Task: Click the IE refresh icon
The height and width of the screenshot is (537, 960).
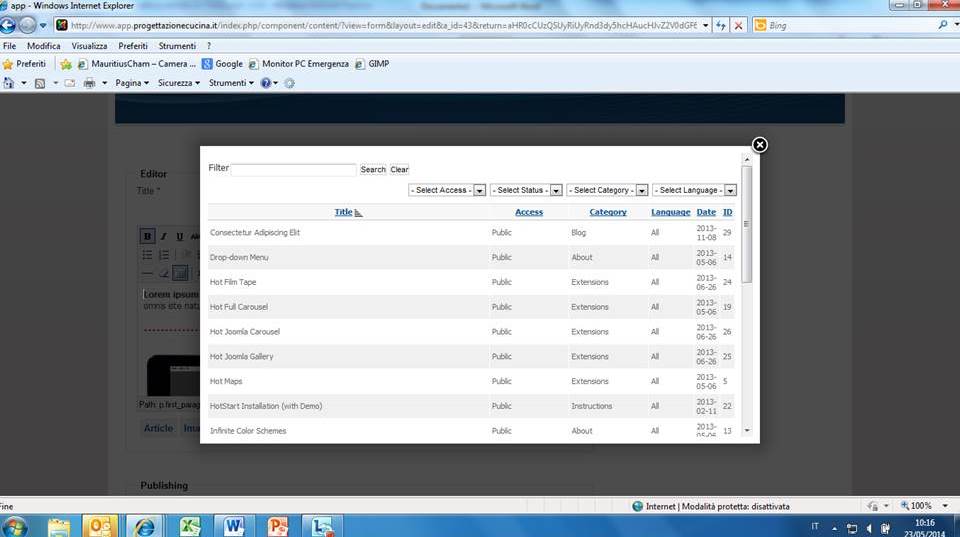Action: point(721,25)
